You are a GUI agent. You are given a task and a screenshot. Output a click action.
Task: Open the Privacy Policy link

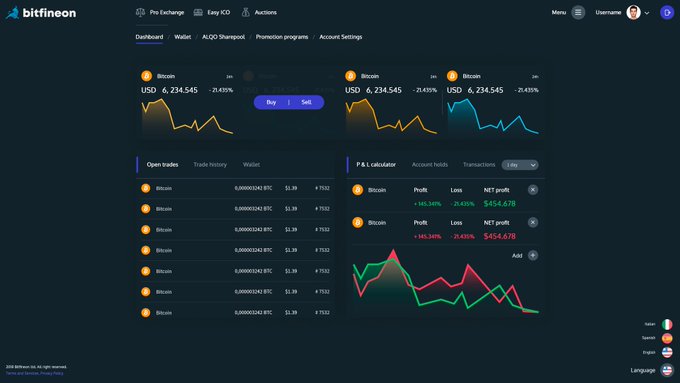tap(52, 373)
